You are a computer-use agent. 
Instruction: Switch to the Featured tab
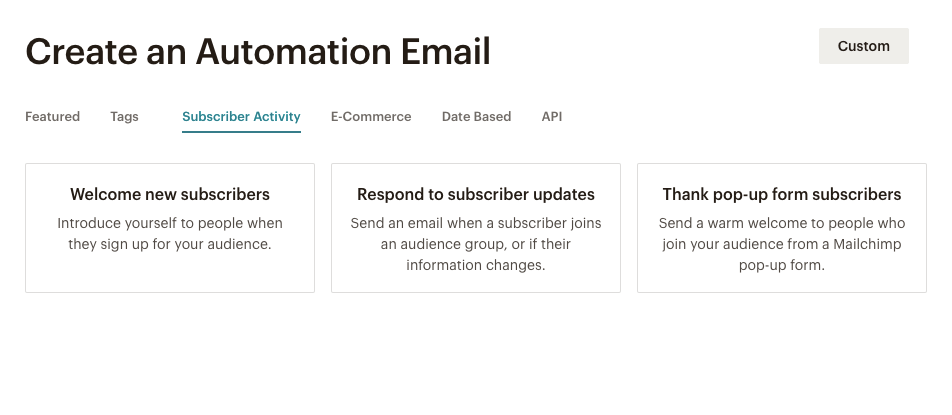pos(52,117)
